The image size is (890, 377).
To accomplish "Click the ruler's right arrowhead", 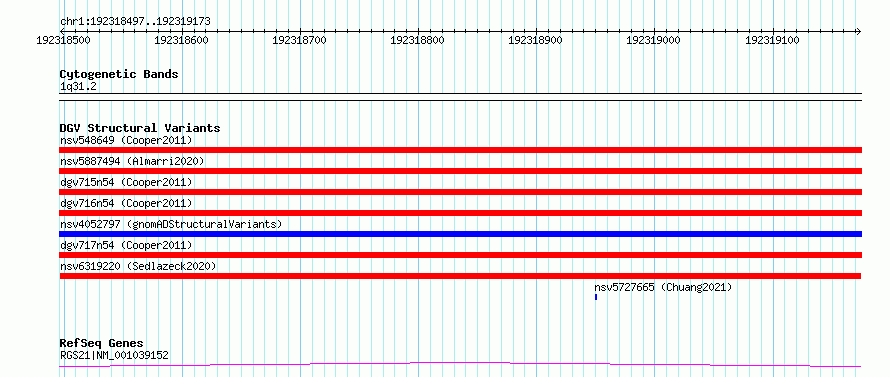I will [858, 31].
